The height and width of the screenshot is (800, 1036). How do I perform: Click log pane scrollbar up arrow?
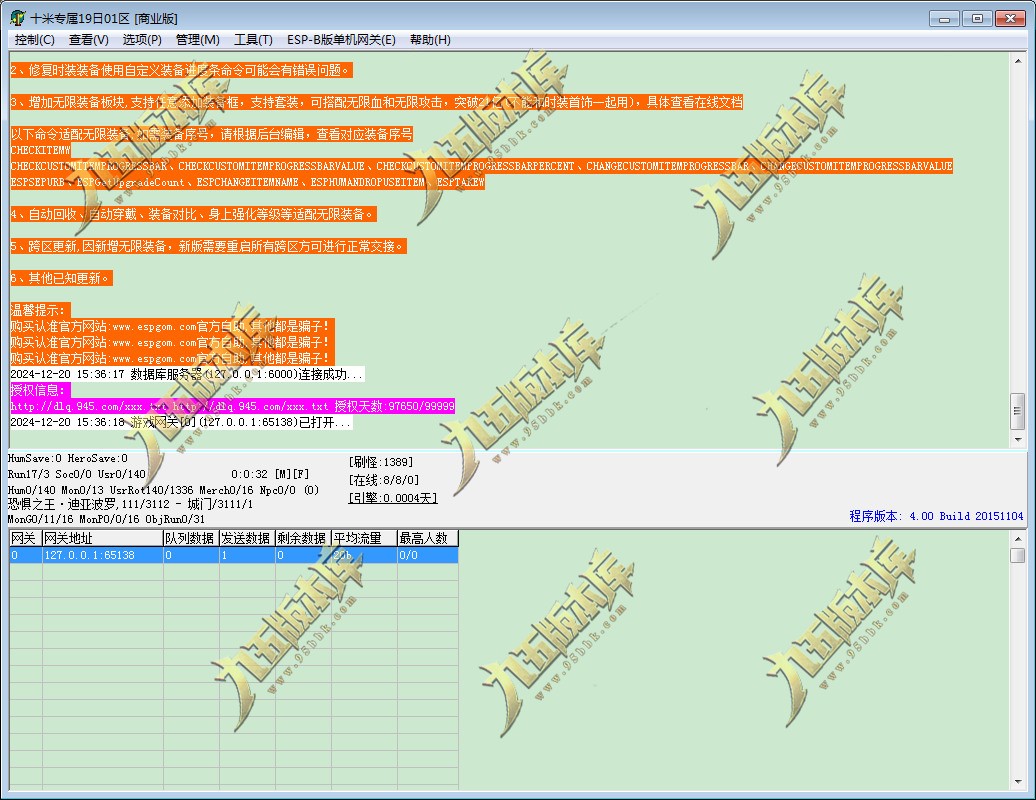[1018, 61]
